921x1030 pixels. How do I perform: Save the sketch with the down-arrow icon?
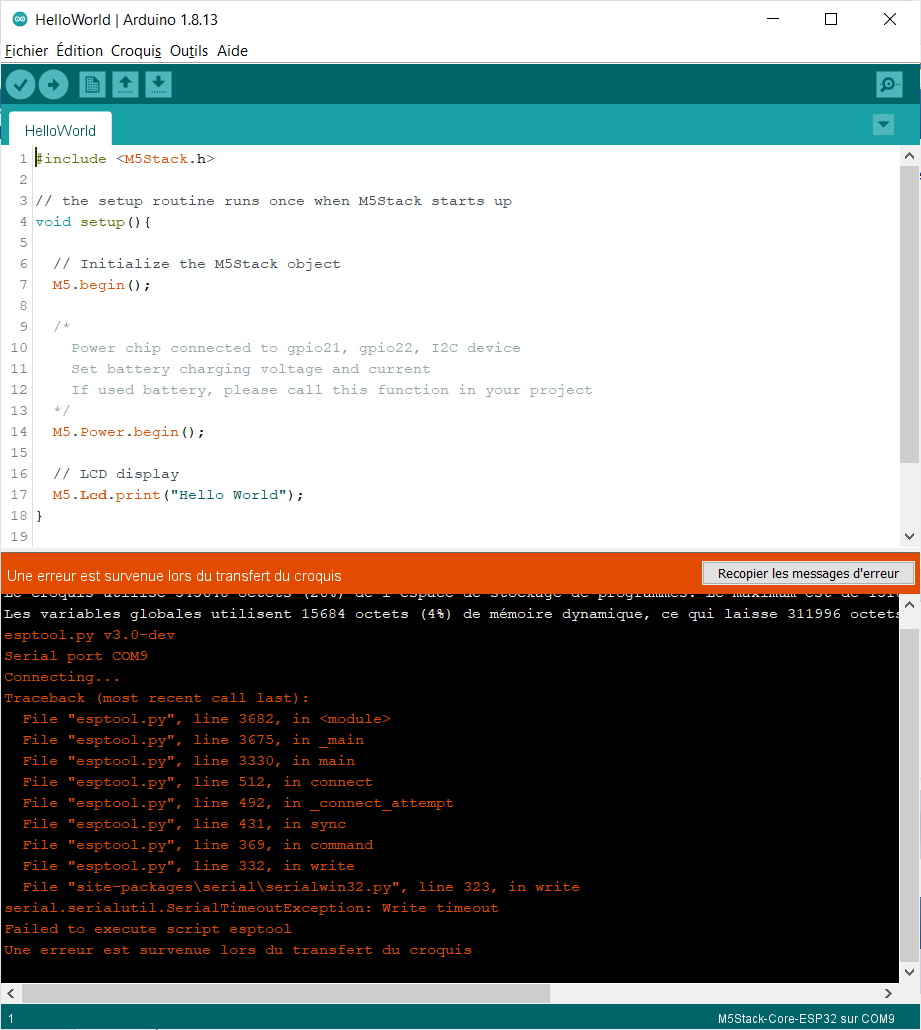point(158,85)
